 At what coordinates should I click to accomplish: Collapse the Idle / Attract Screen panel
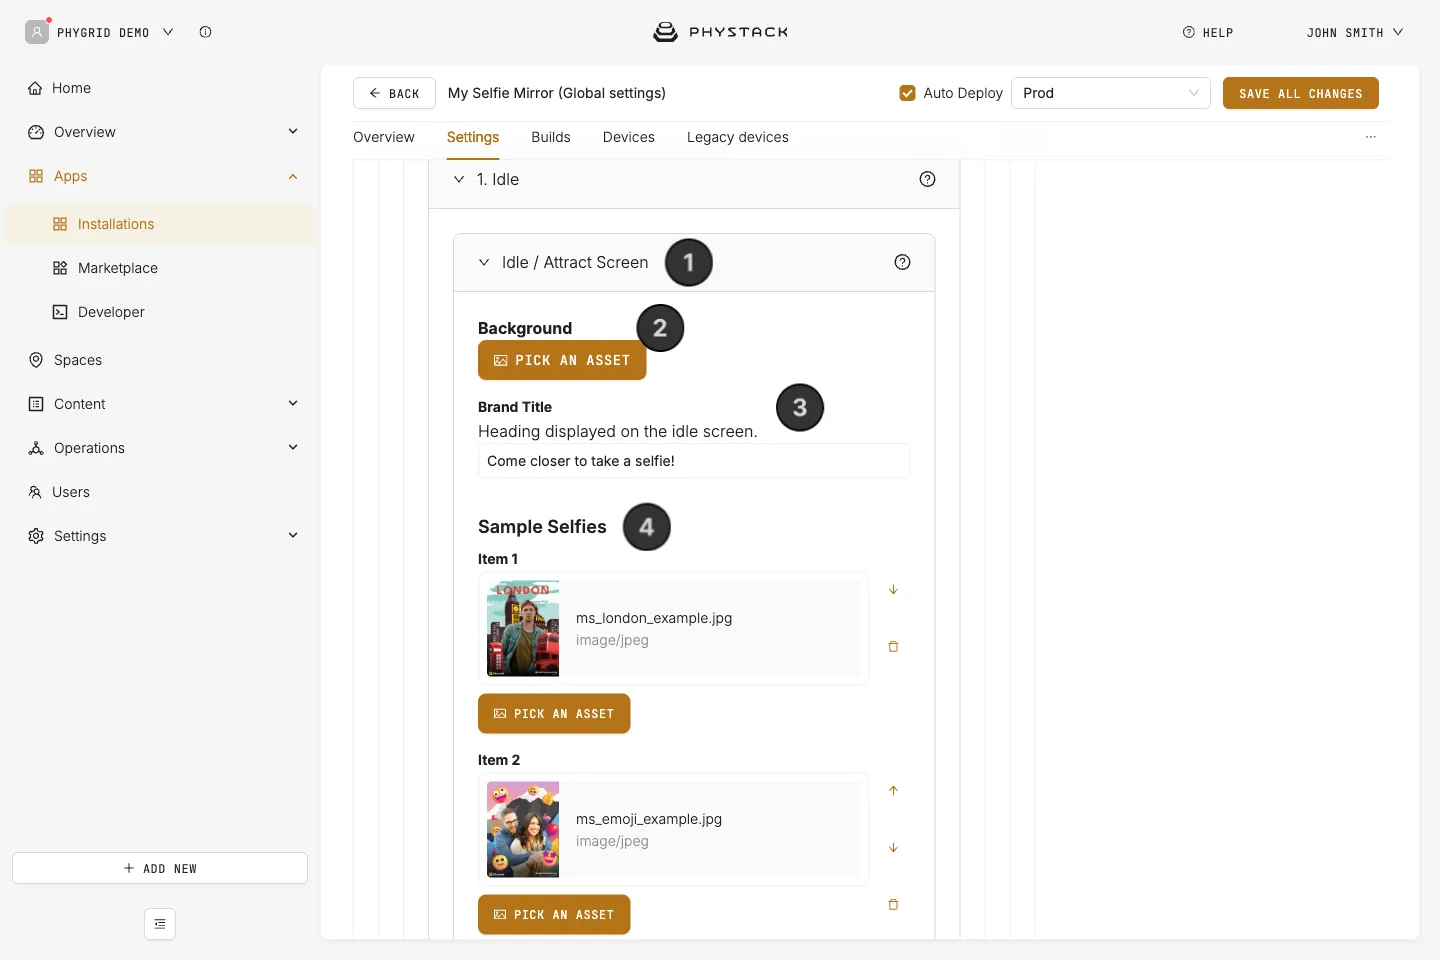(x=484, y=262)
